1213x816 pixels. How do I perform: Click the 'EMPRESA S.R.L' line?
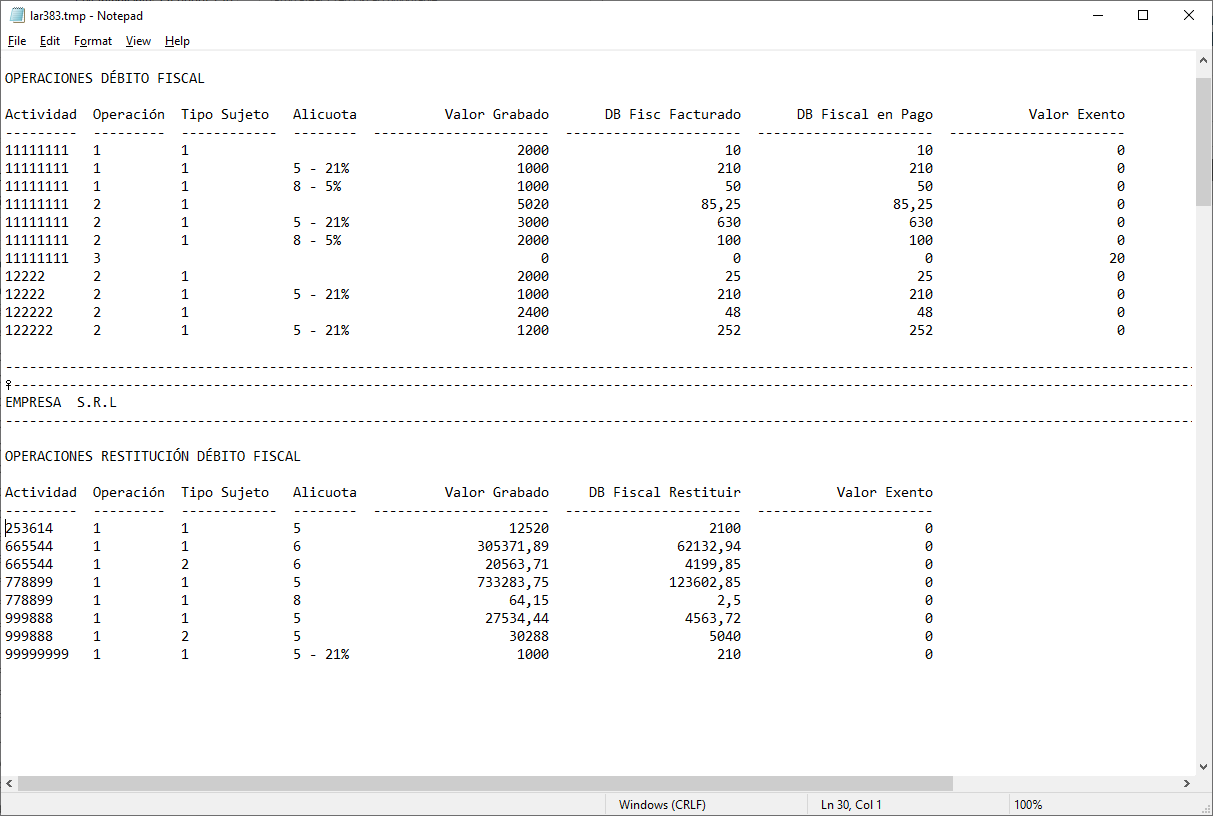pos(61,402)
